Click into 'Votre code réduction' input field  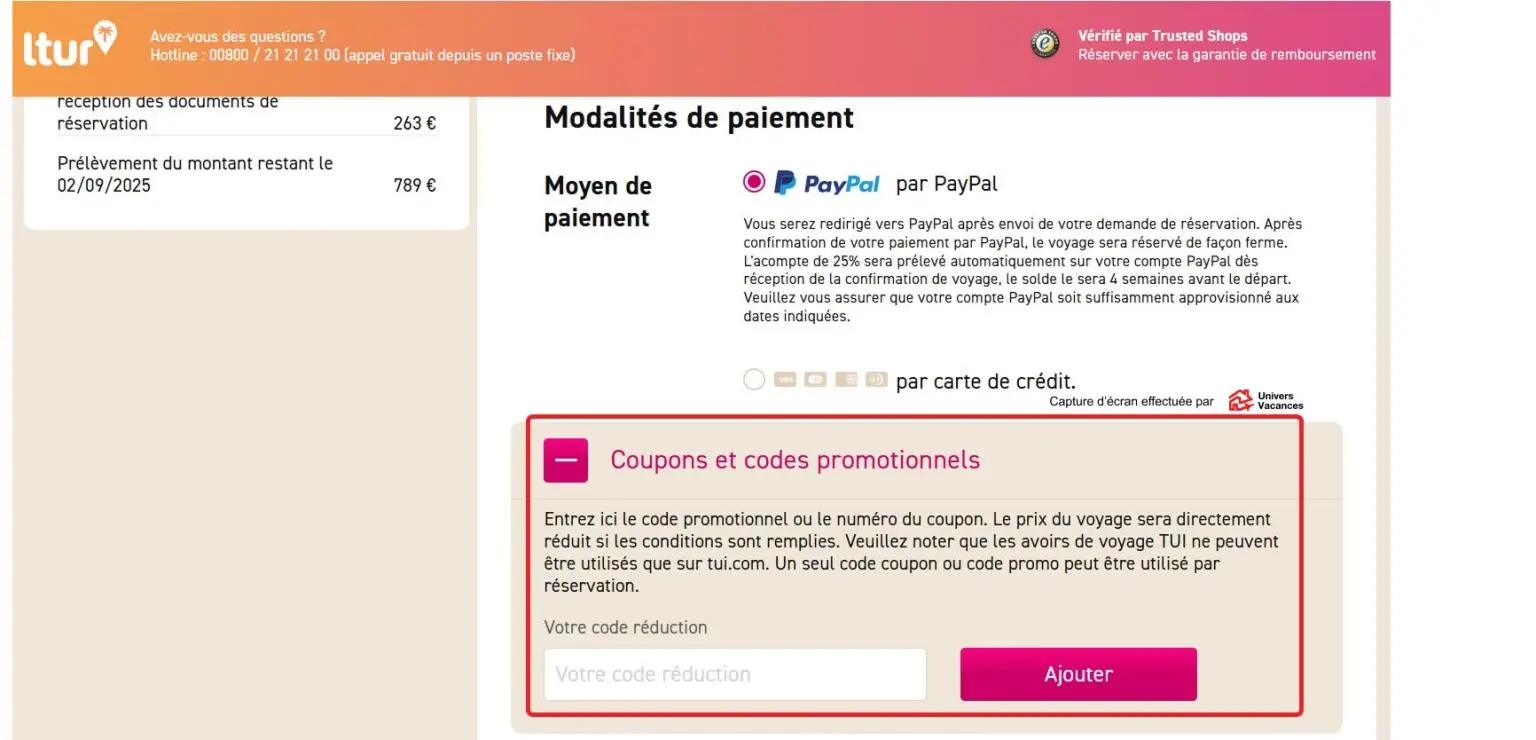click(735, 674)
